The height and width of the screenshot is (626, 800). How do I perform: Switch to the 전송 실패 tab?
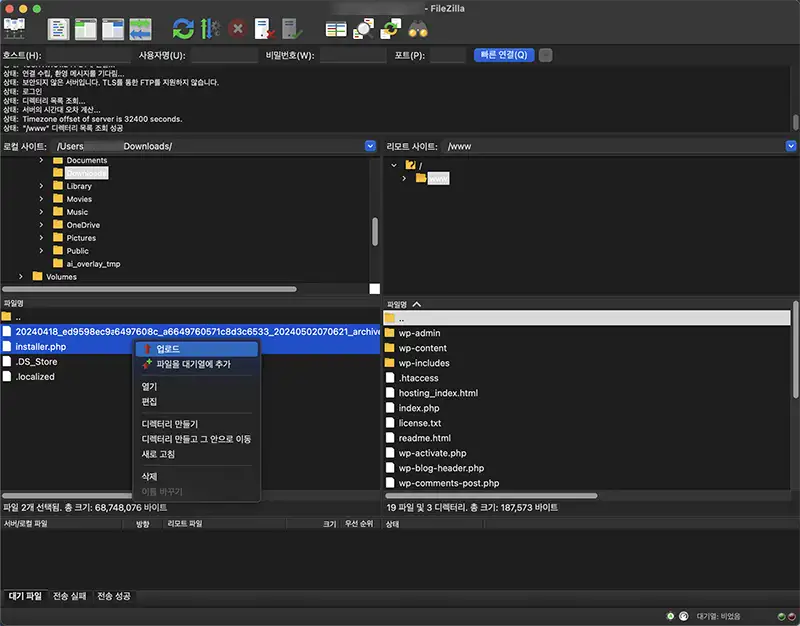[70, 596]
